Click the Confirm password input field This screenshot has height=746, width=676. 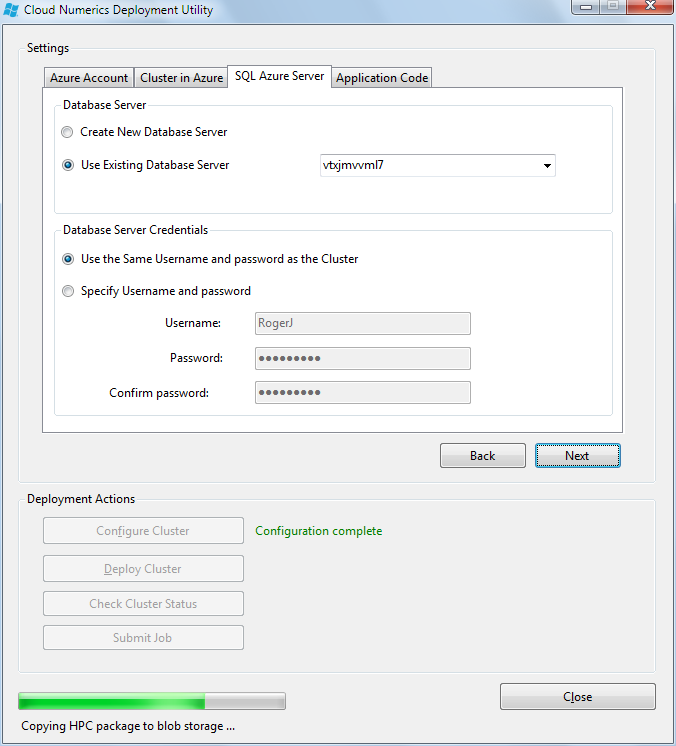[x=363, y=393]
